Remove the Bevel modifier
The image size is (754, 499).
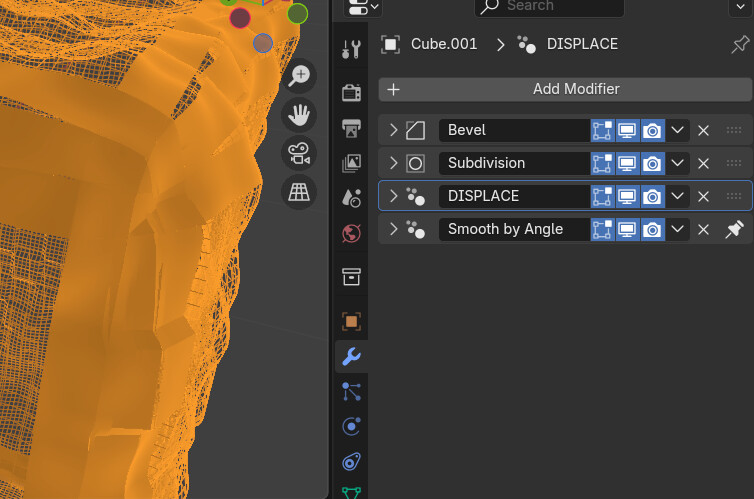pyautogui.click(x=703, y=130)
